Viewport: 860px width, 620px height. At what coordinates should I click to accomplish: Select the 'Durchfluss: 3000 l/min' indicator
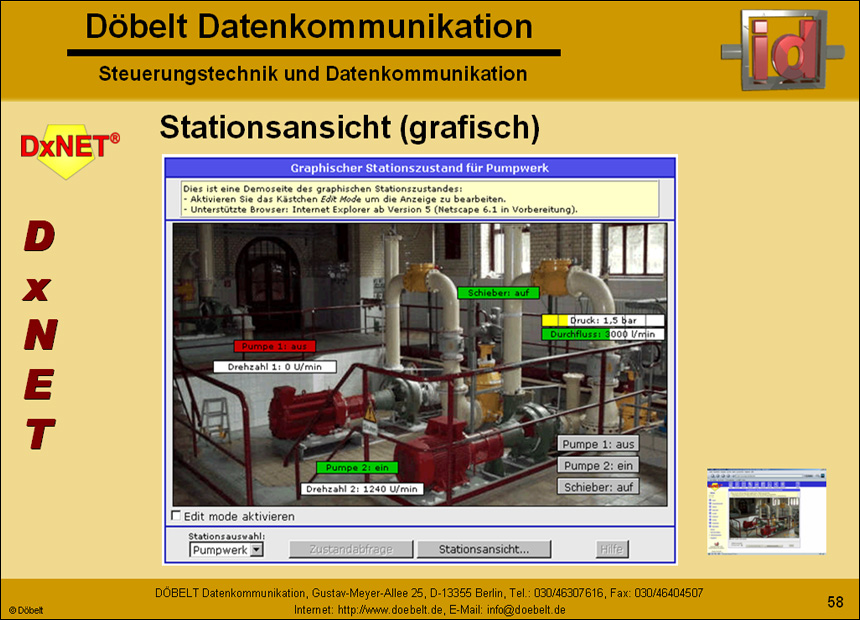[601, 333]
